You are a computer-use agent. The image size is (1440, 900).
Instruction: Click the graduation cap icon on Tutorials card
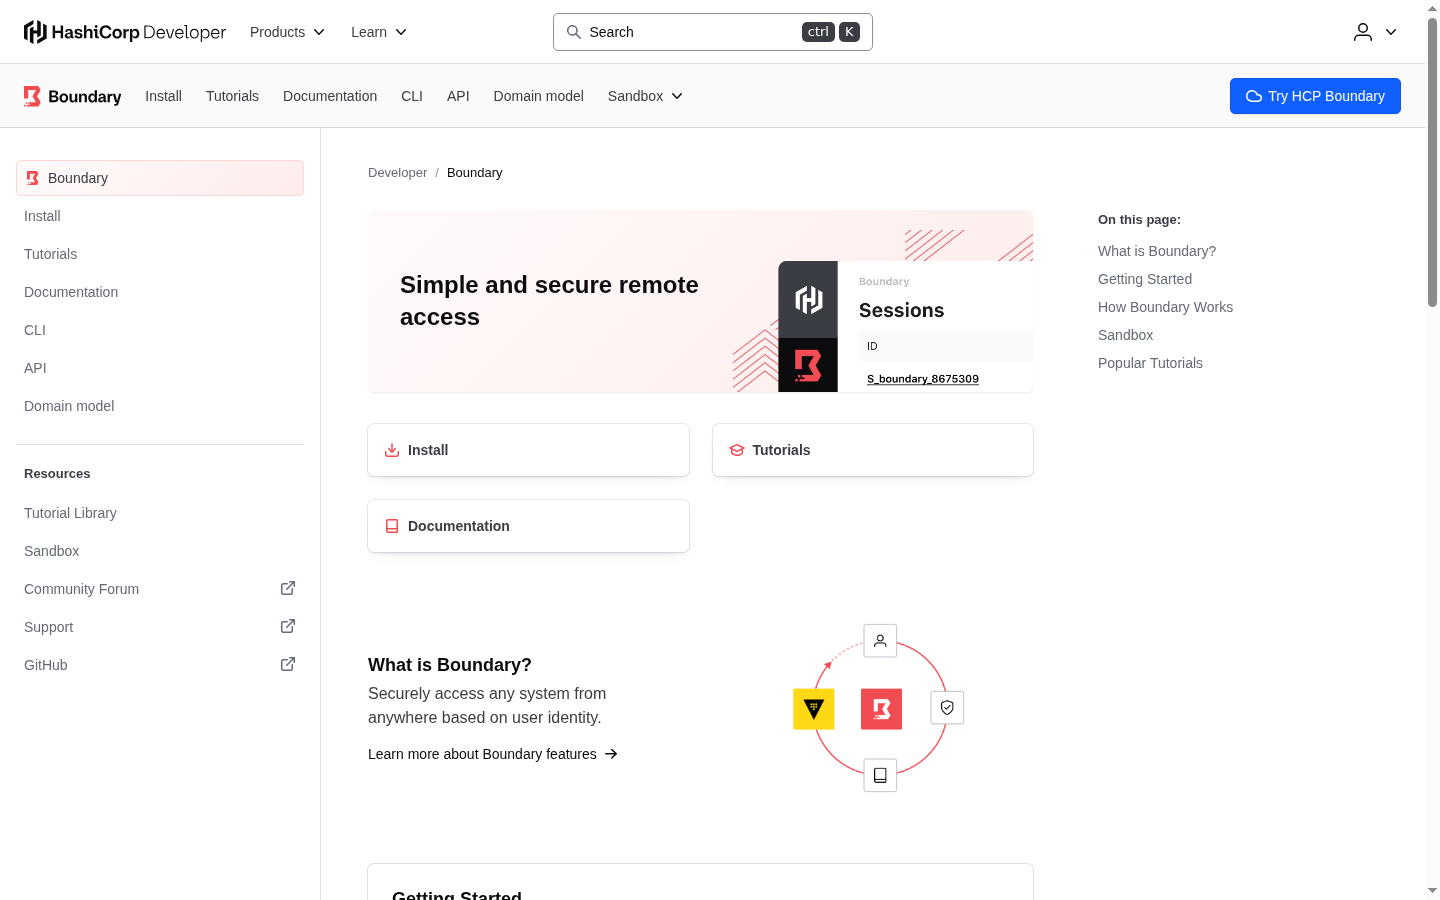[x=737, y=450]
